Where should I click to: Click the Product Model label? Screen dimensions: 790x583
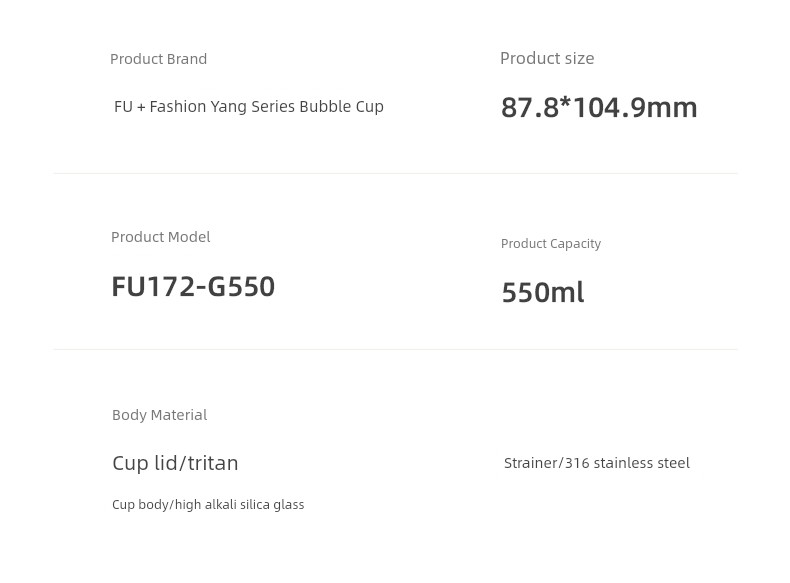(x=160, y=237)
